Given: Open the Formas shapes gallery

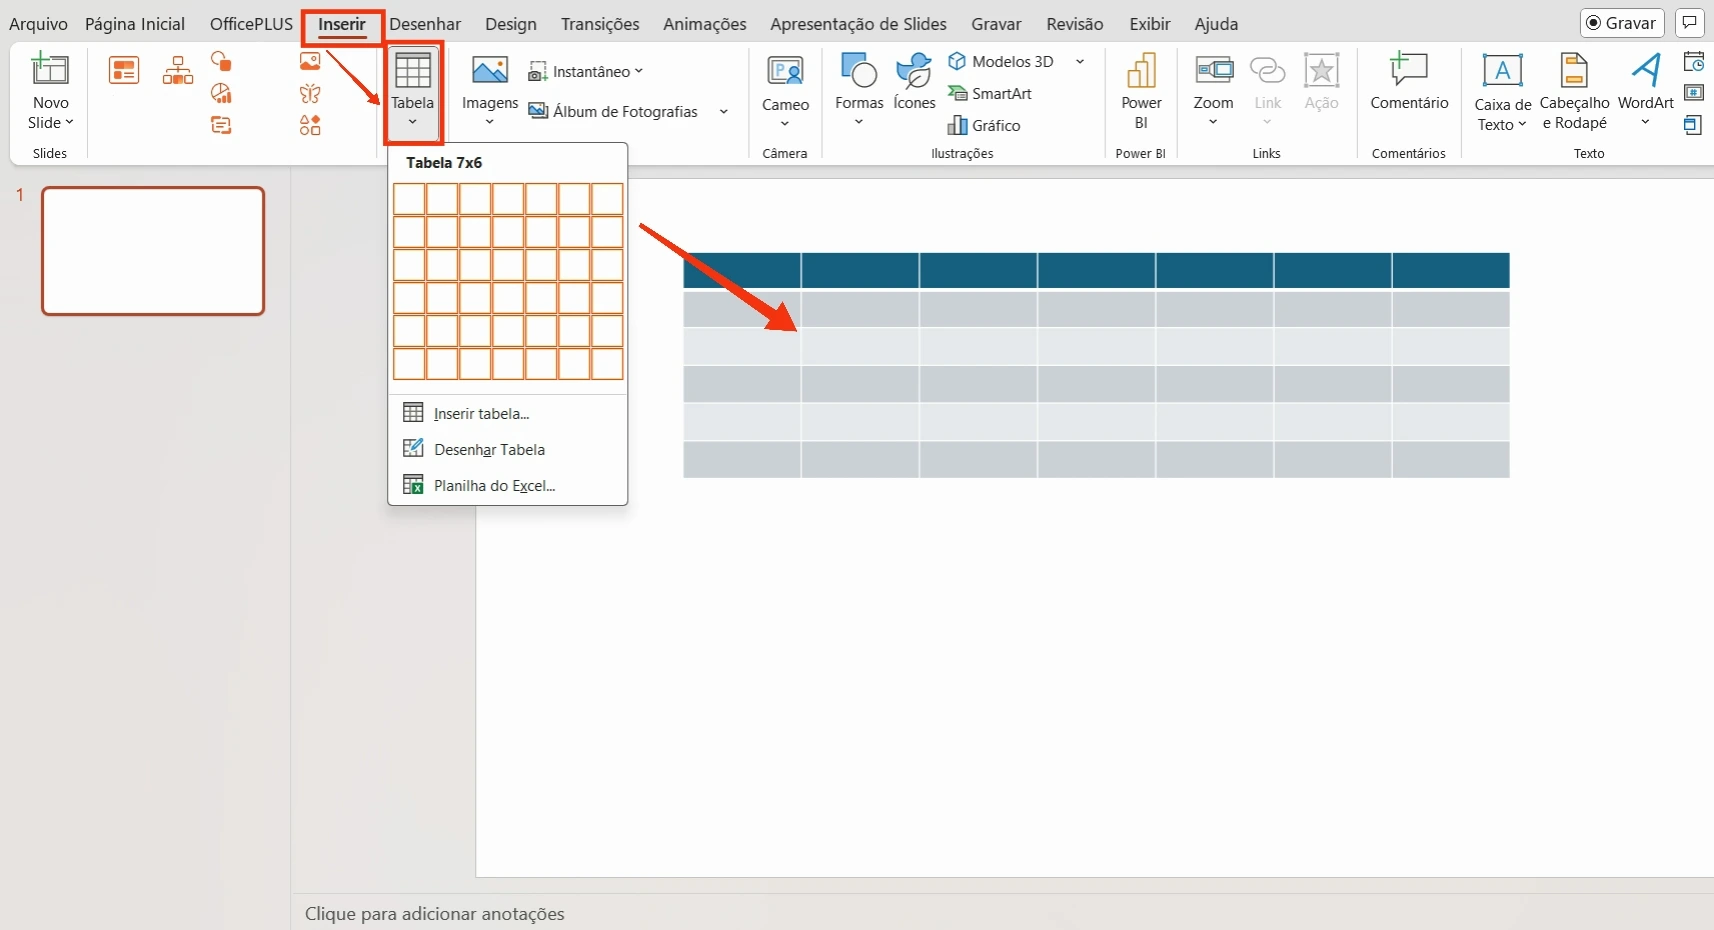Looking at the screenshot, I should (x=859, y=90).
